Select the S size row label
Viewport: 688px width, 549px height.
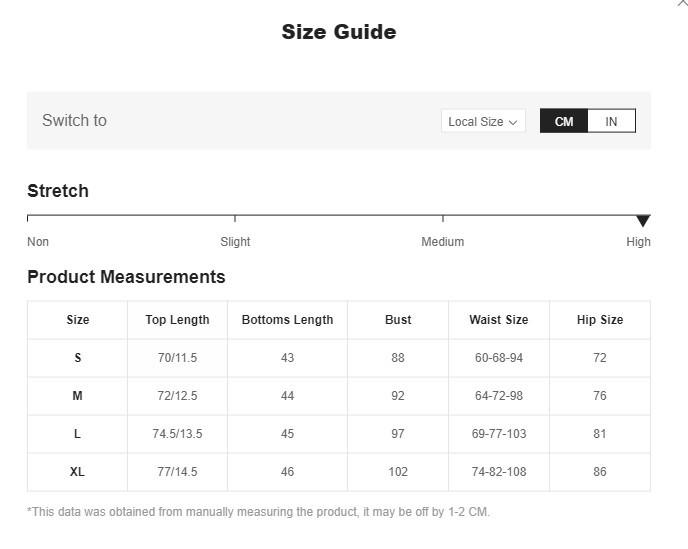(78, 358)
